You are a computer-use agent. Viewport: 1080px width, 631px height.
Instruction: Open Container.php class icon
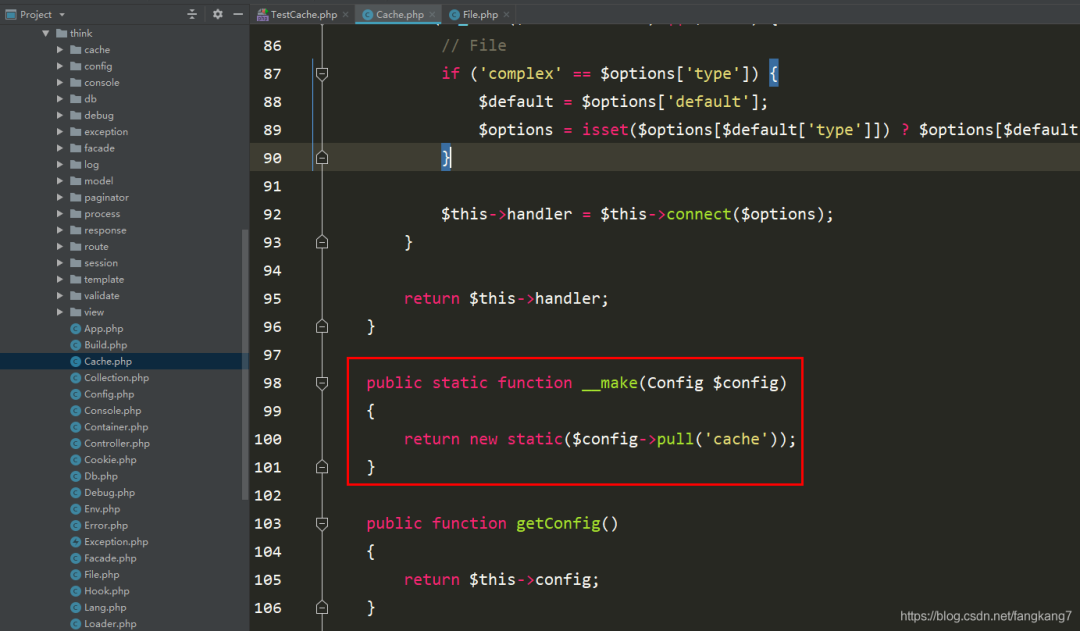76,427
